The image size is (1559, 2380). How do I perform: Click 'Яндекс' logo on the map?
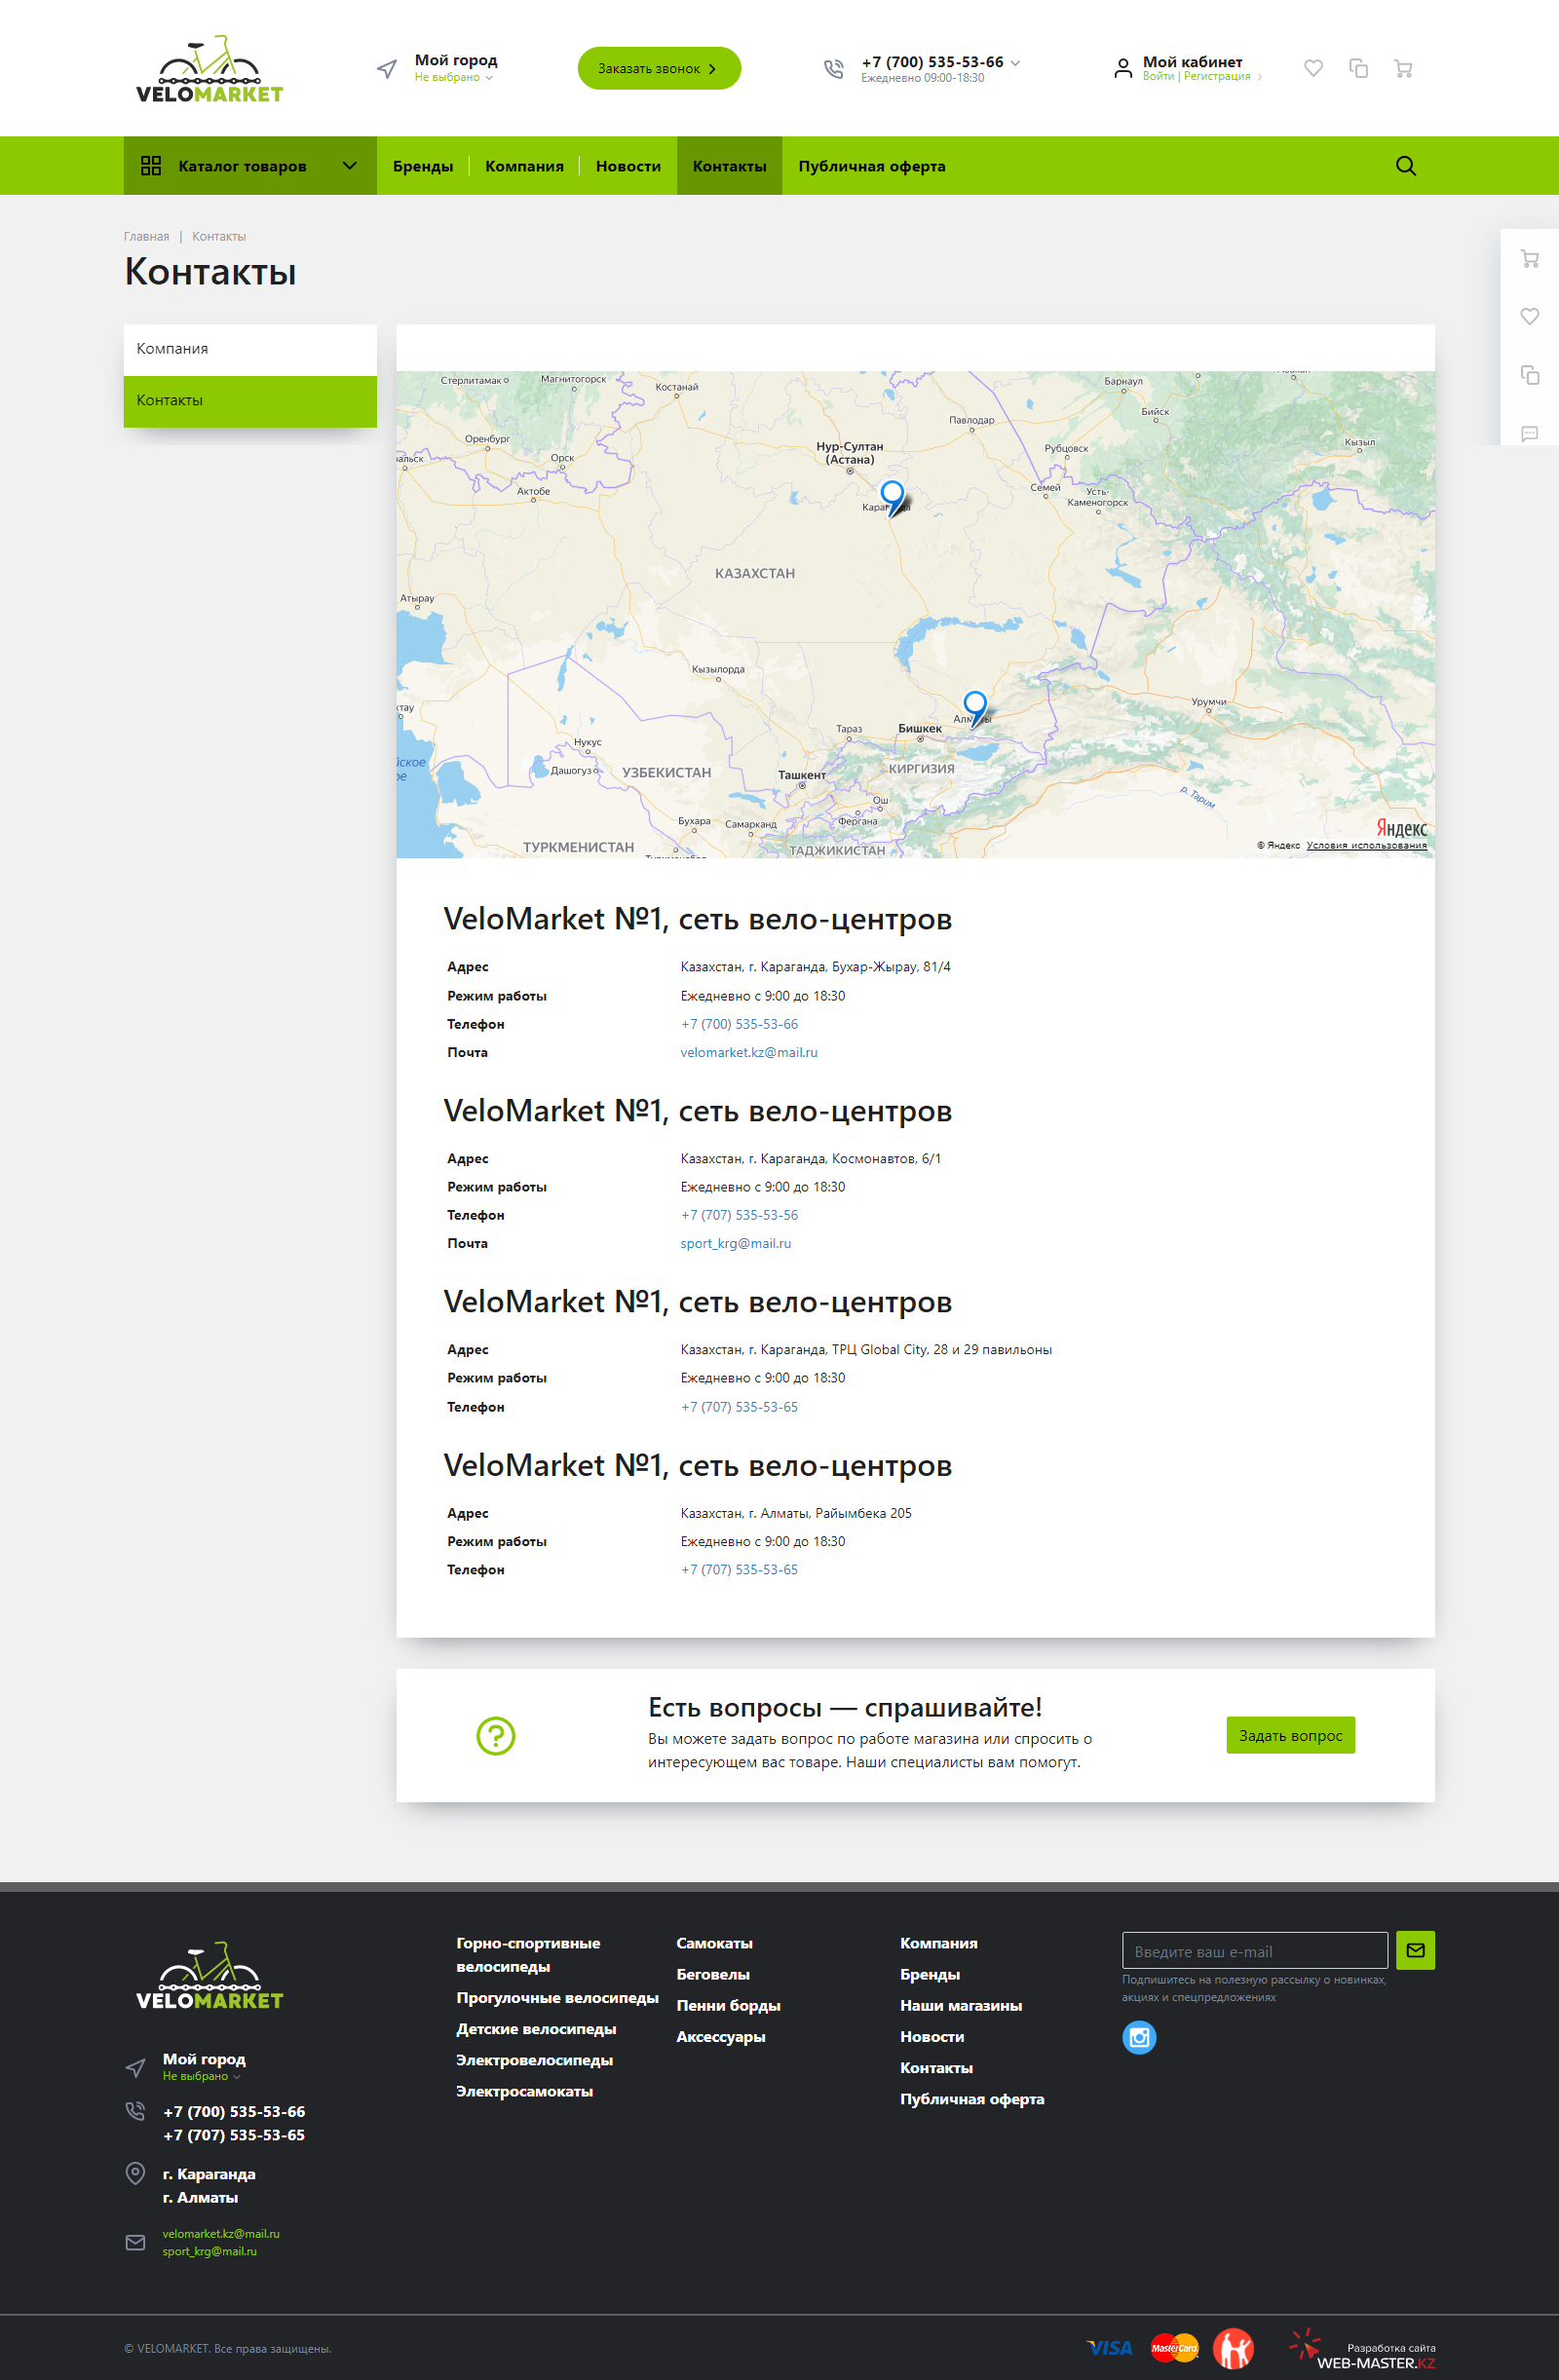point(1401,827)
